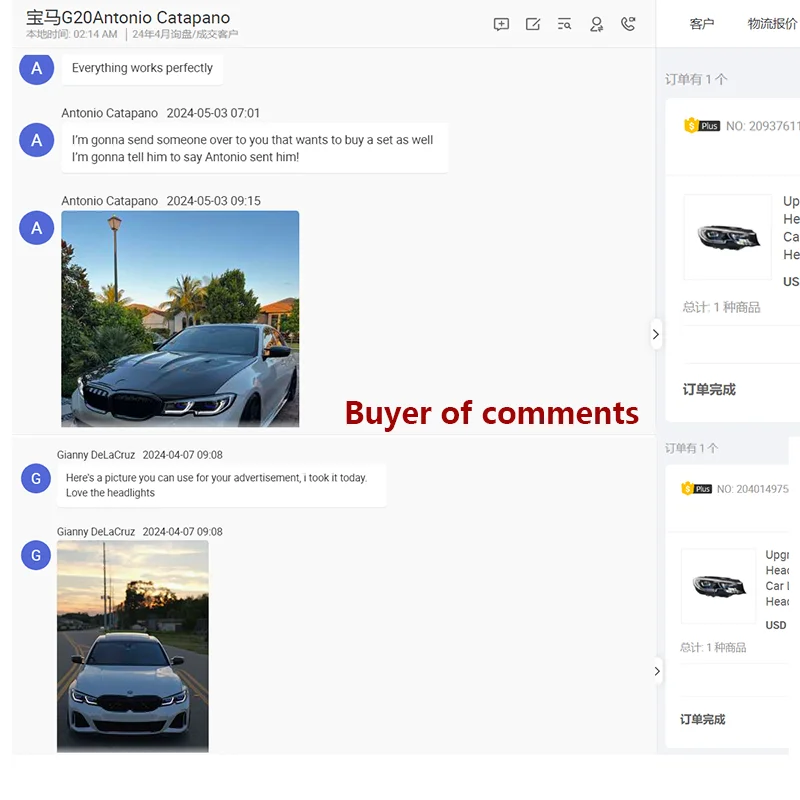Select order number NO: 204014975

[x=753, y=489]
